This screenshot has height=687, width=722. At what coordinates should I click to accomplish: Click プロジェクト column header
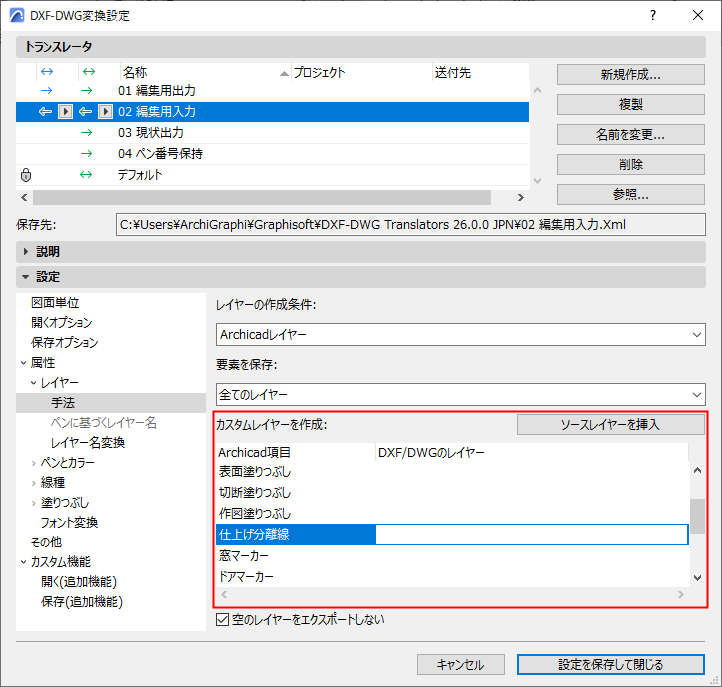tap(362, 72)
